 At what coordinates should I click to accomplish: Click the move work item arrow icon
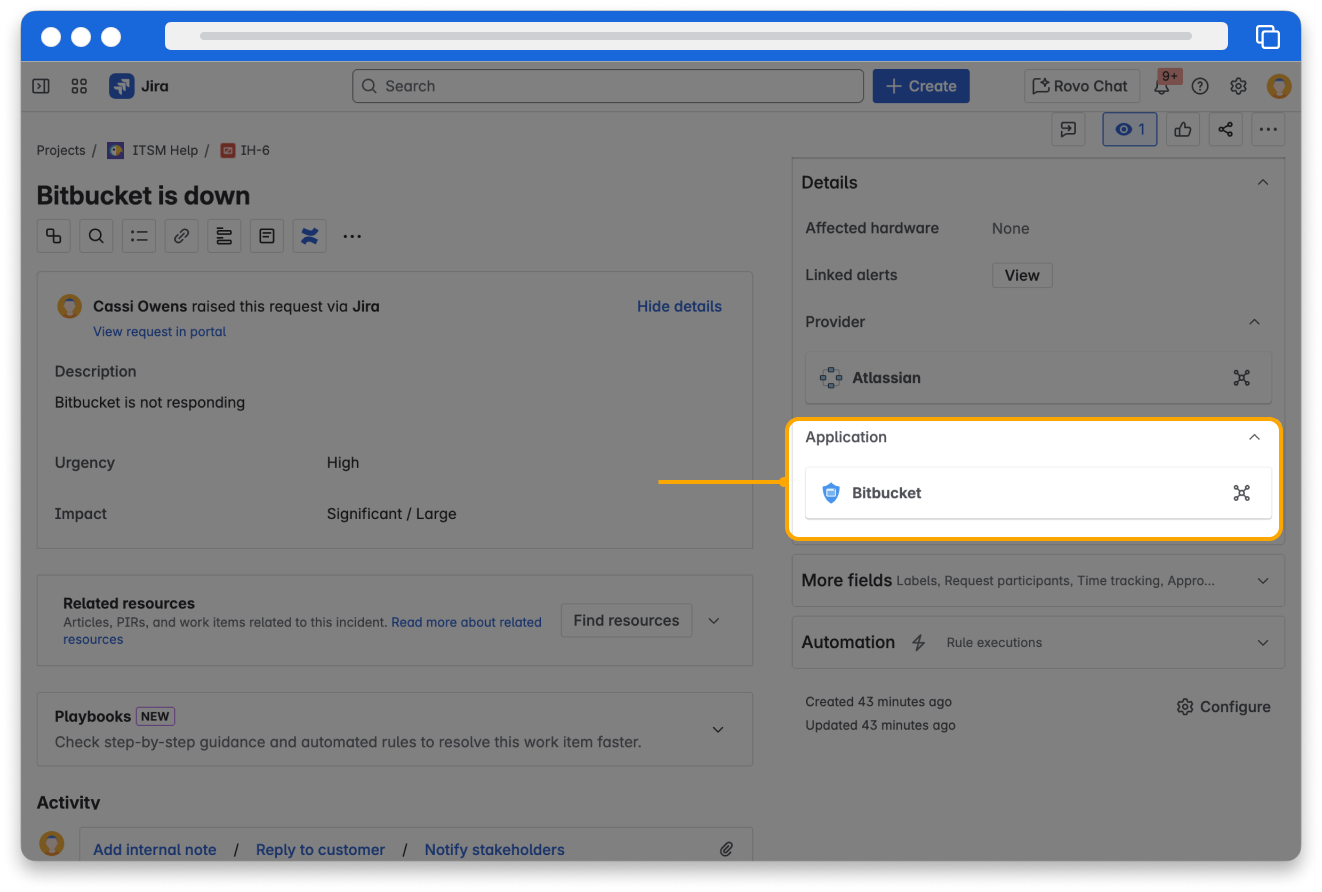tap(1070, 129)
